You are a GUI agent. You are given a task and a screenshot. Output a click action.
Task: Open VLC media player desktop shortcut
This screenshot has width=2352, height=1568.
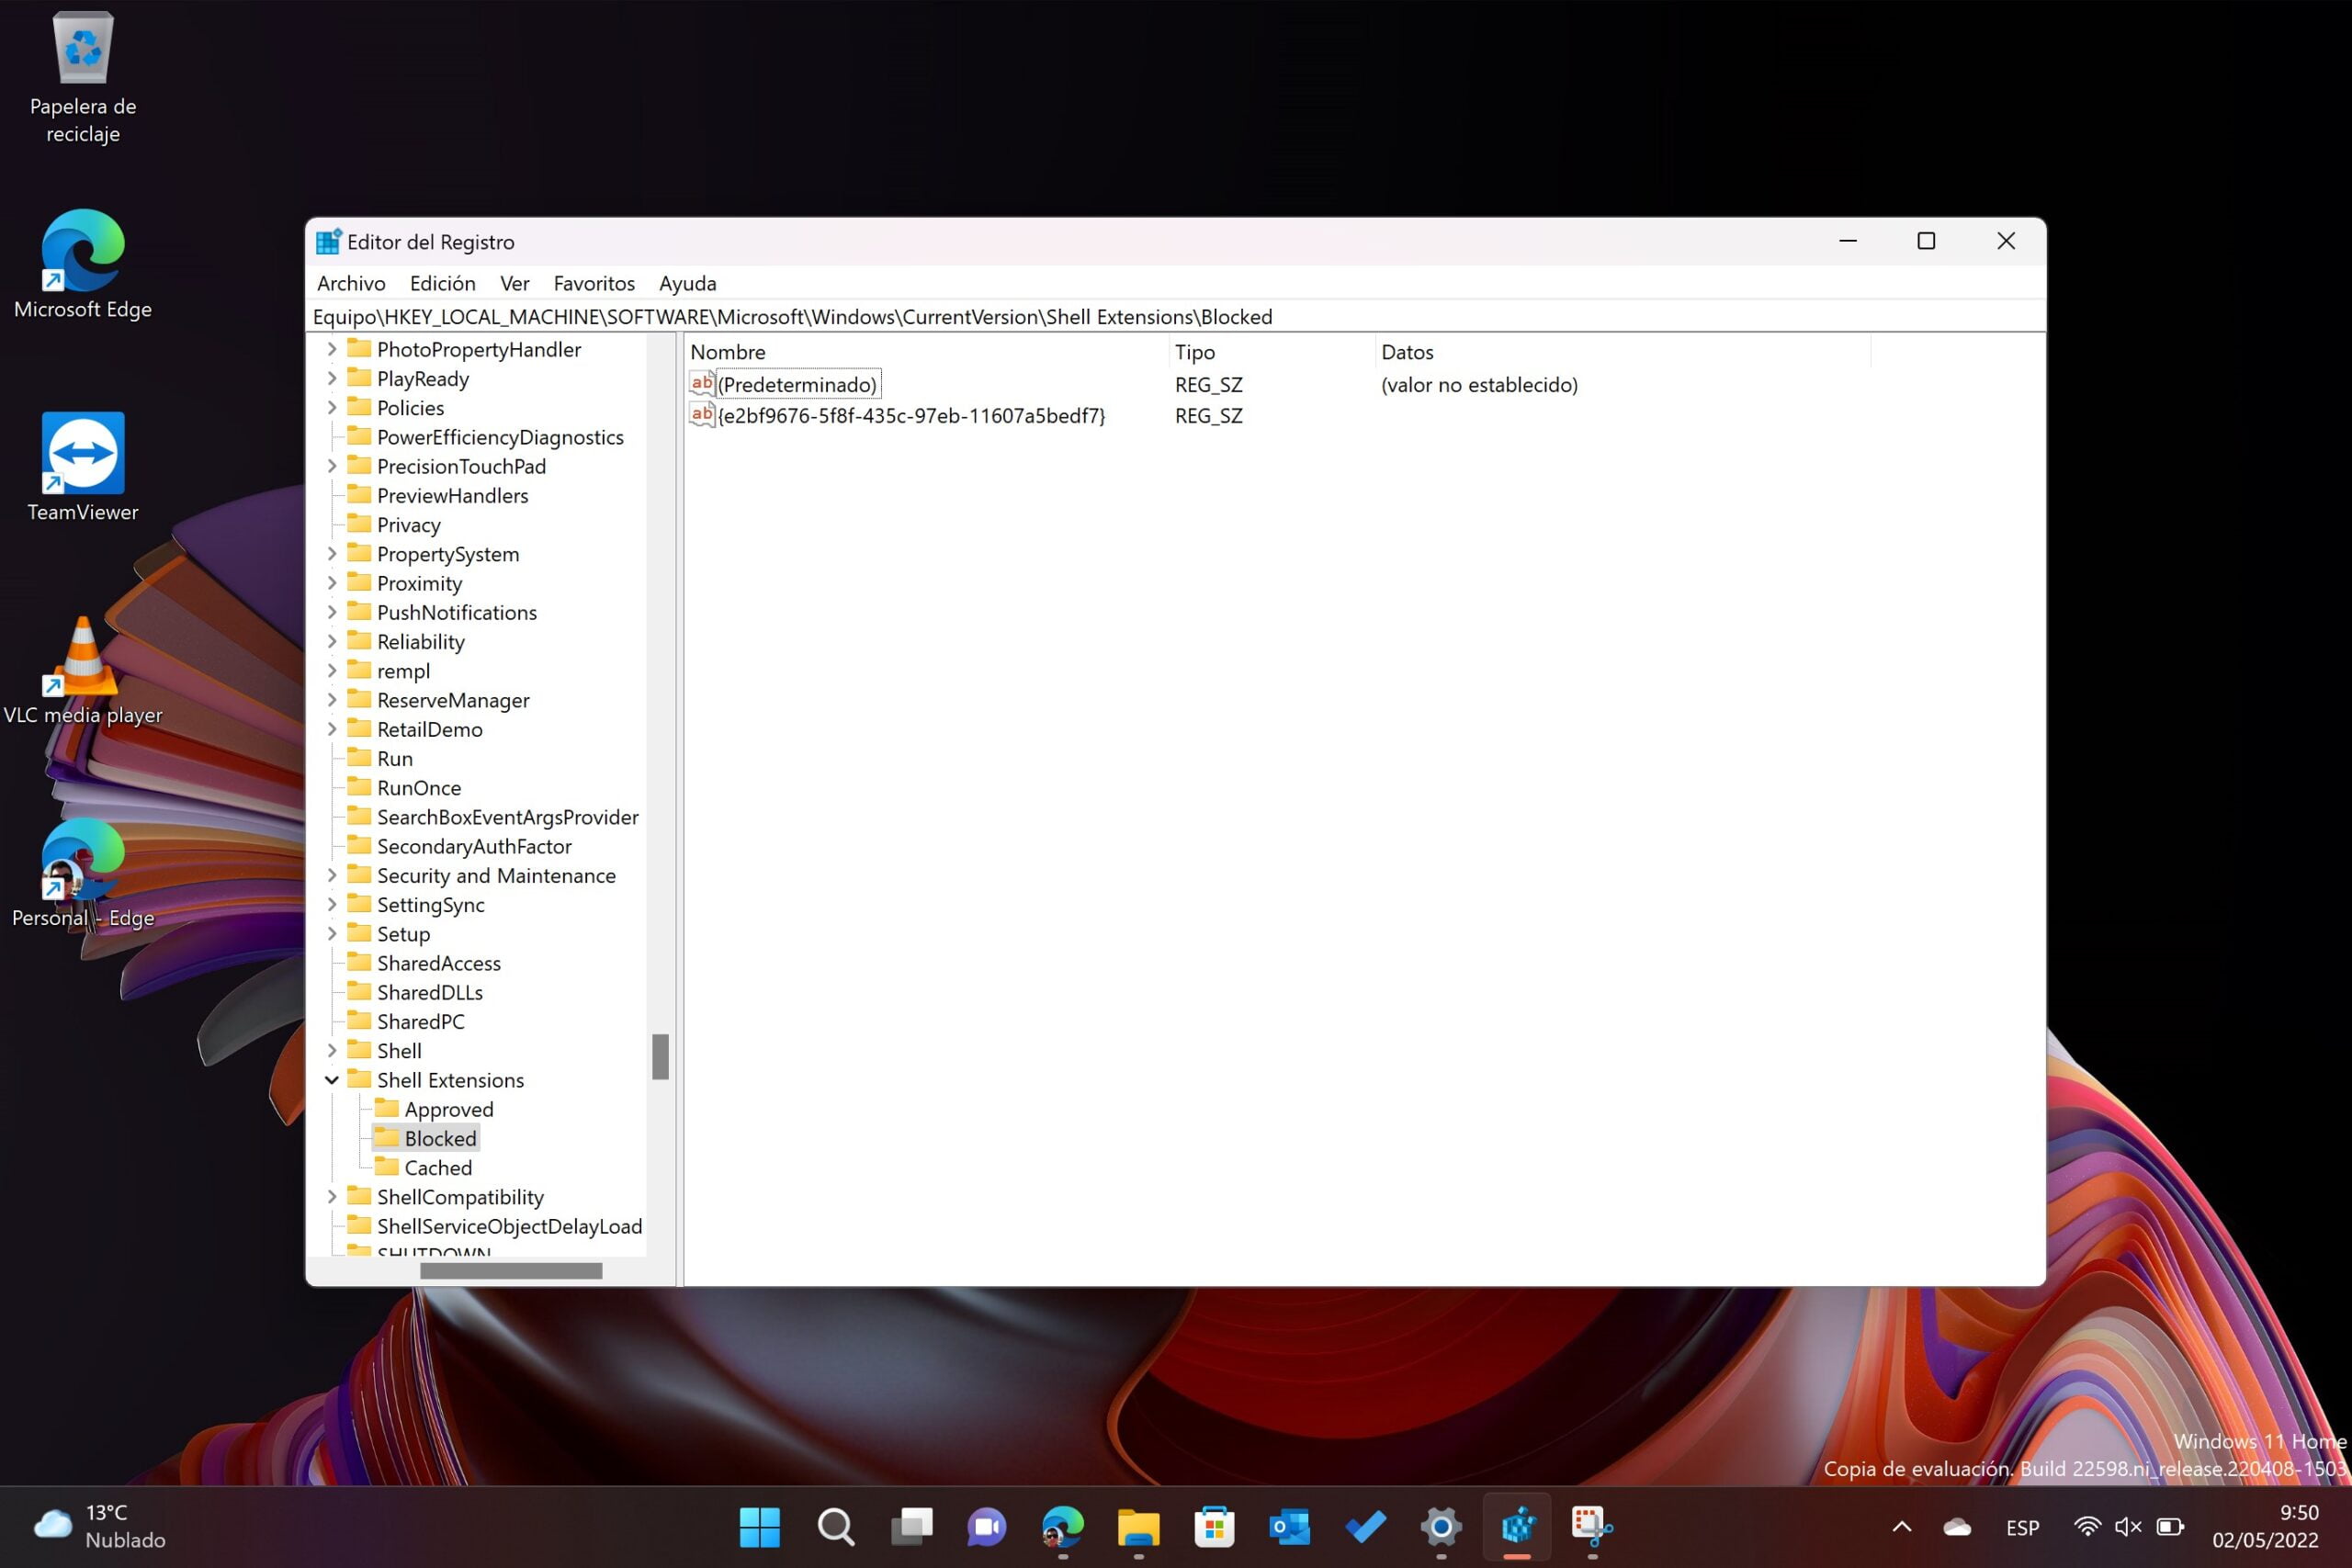pos(83,670)
